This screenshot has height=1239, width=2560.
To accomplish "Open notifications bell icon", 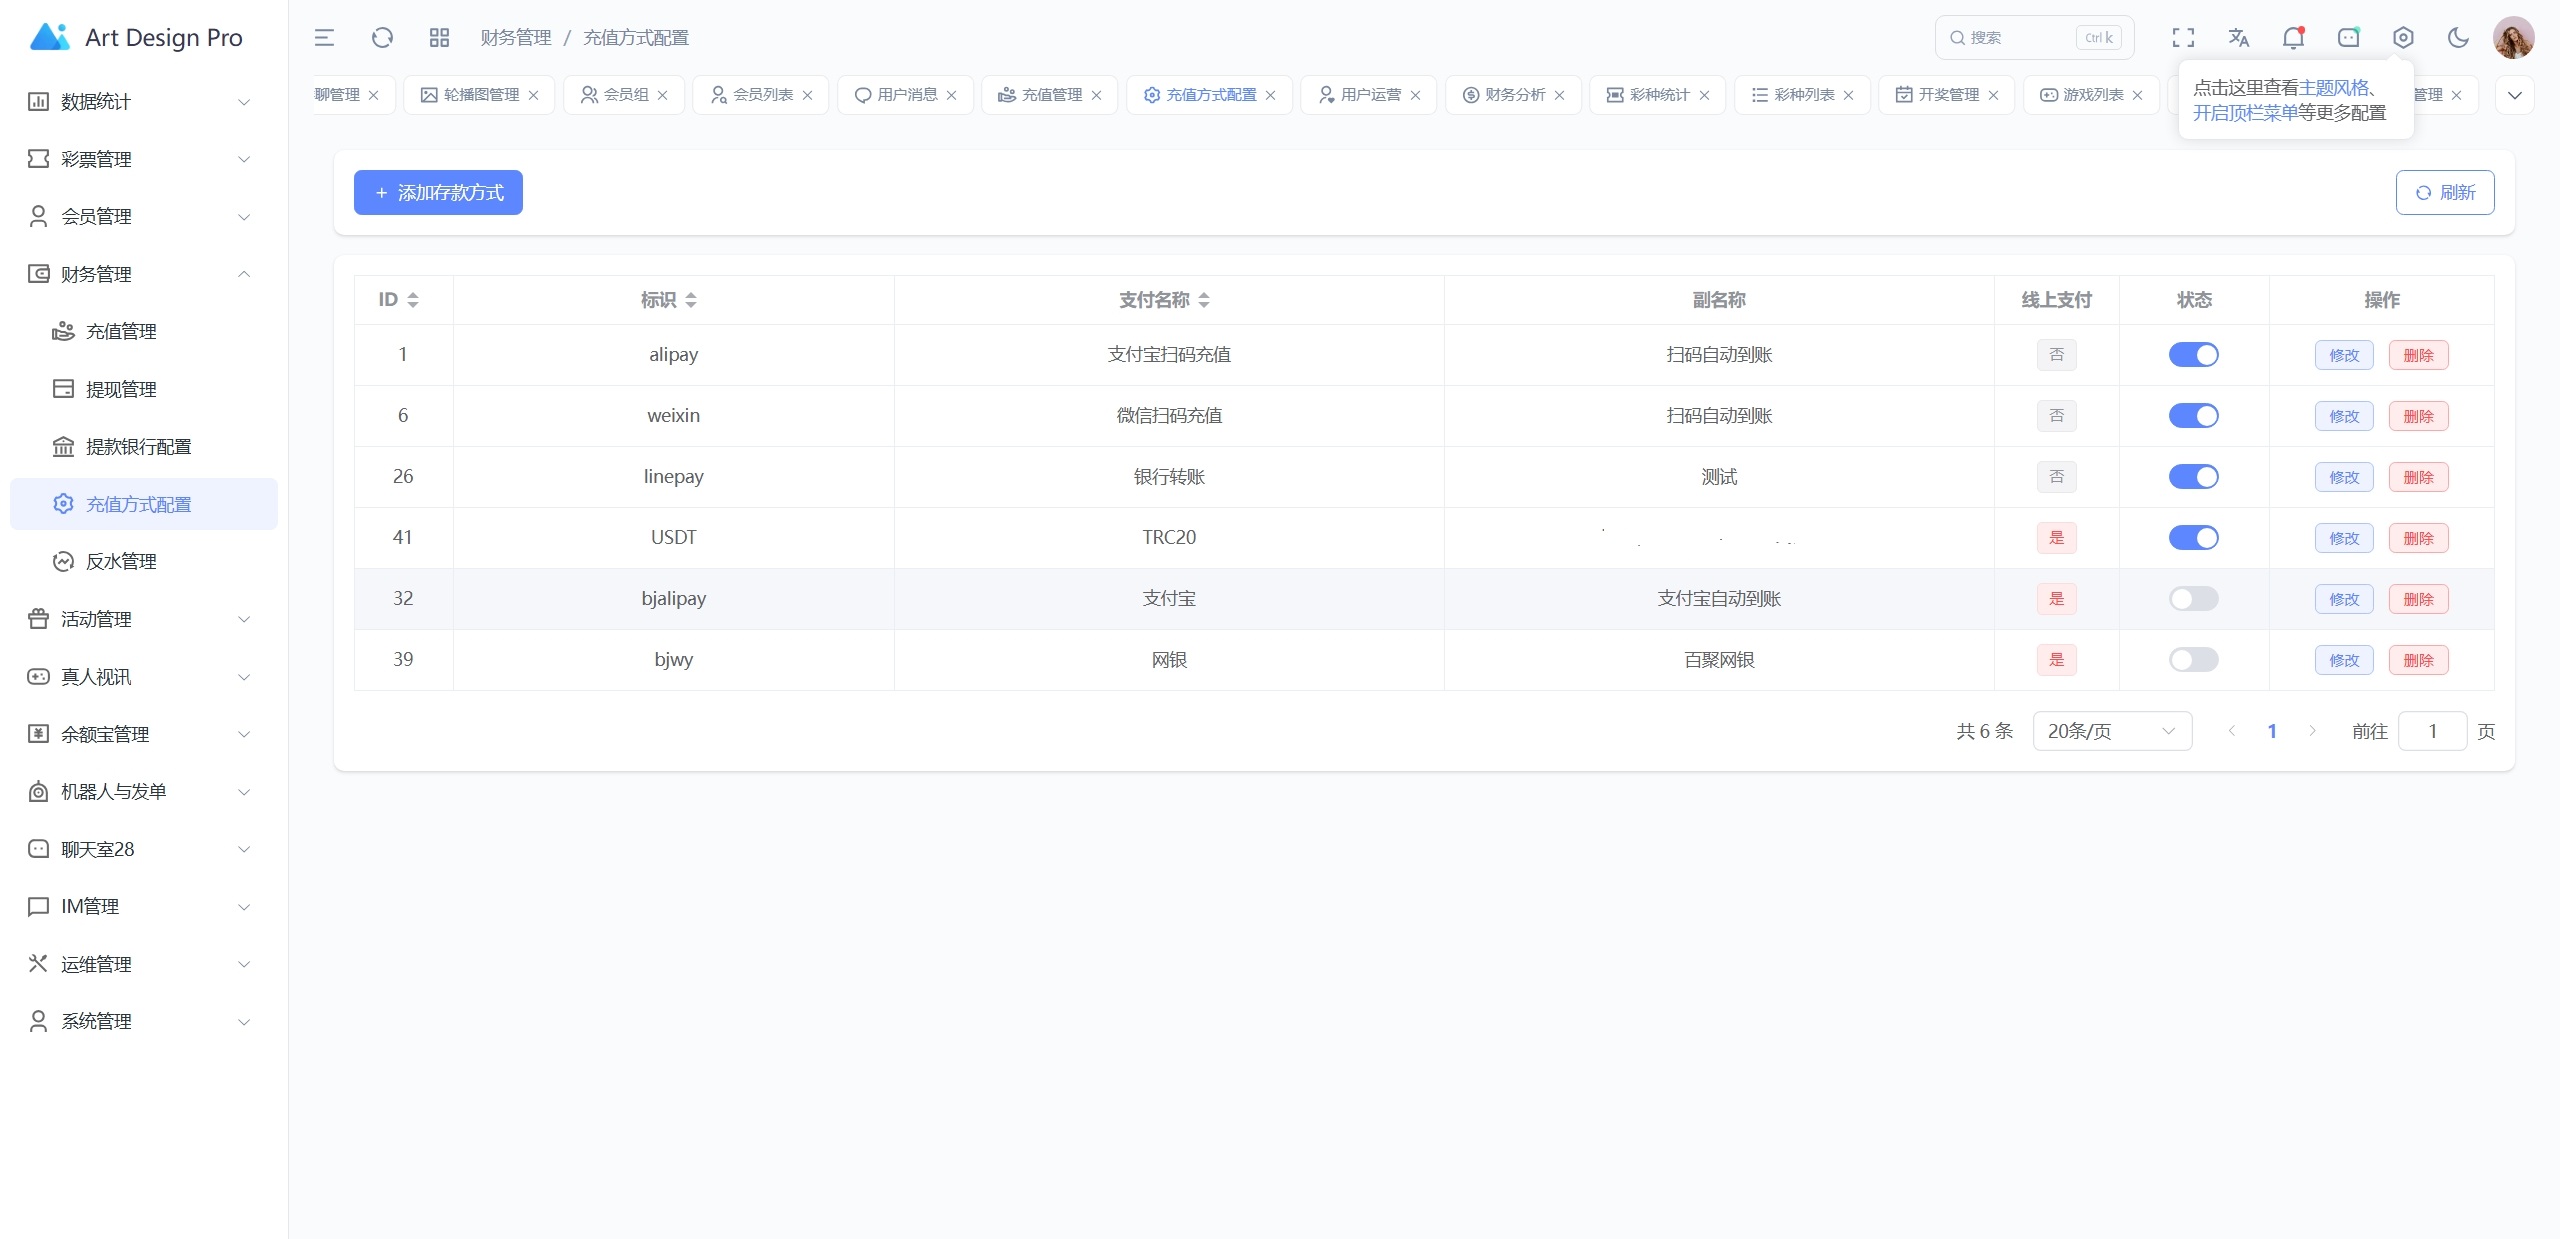I will tap(2293, 38).
